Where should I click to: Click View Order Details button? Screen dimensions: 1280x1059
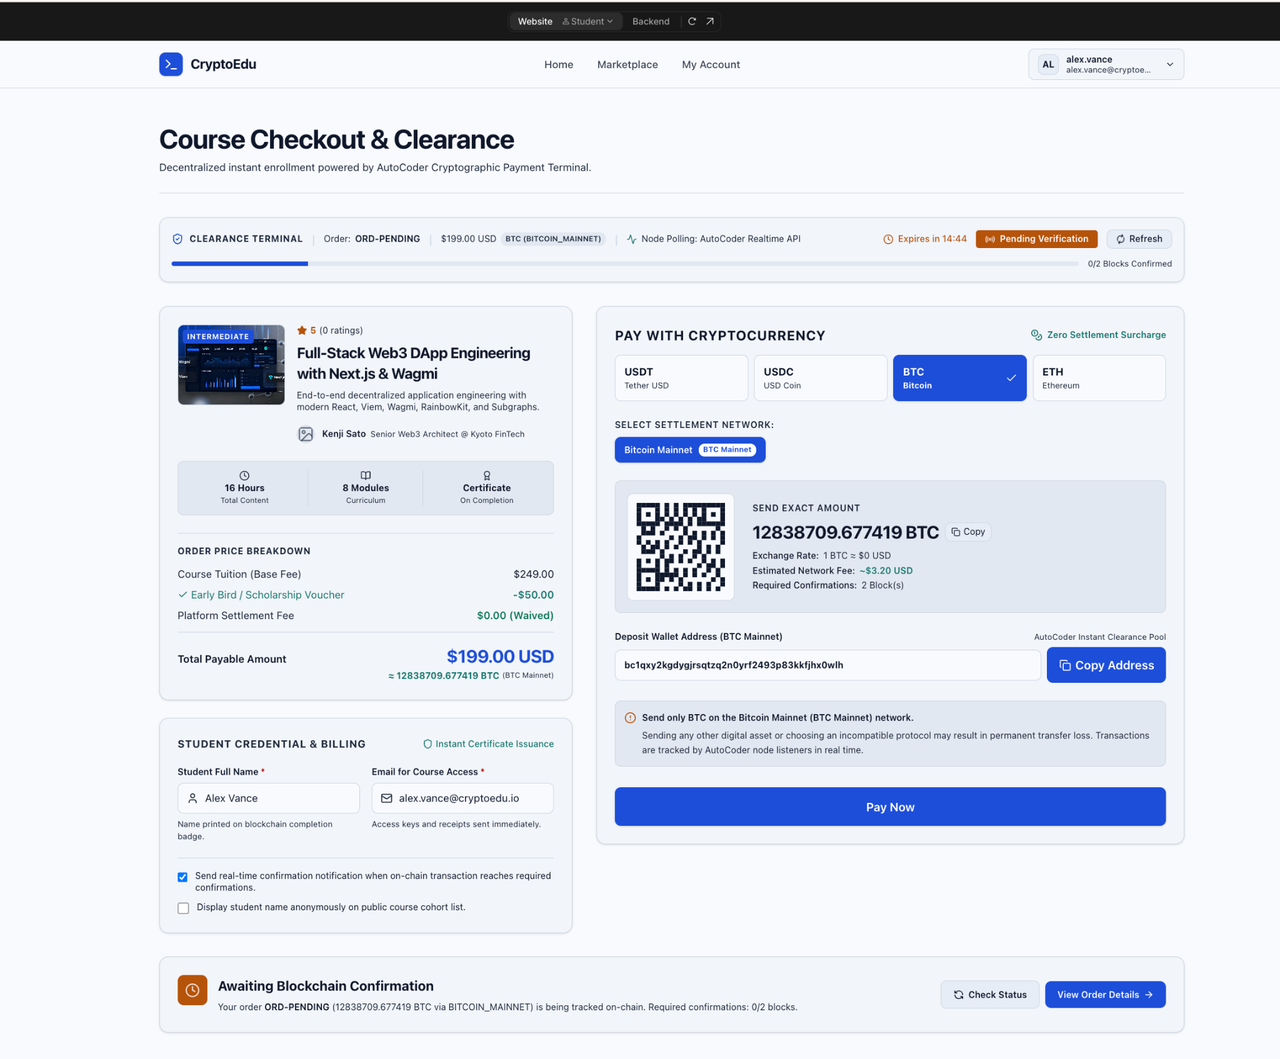pyautogui.click(x=1105, y=995)
